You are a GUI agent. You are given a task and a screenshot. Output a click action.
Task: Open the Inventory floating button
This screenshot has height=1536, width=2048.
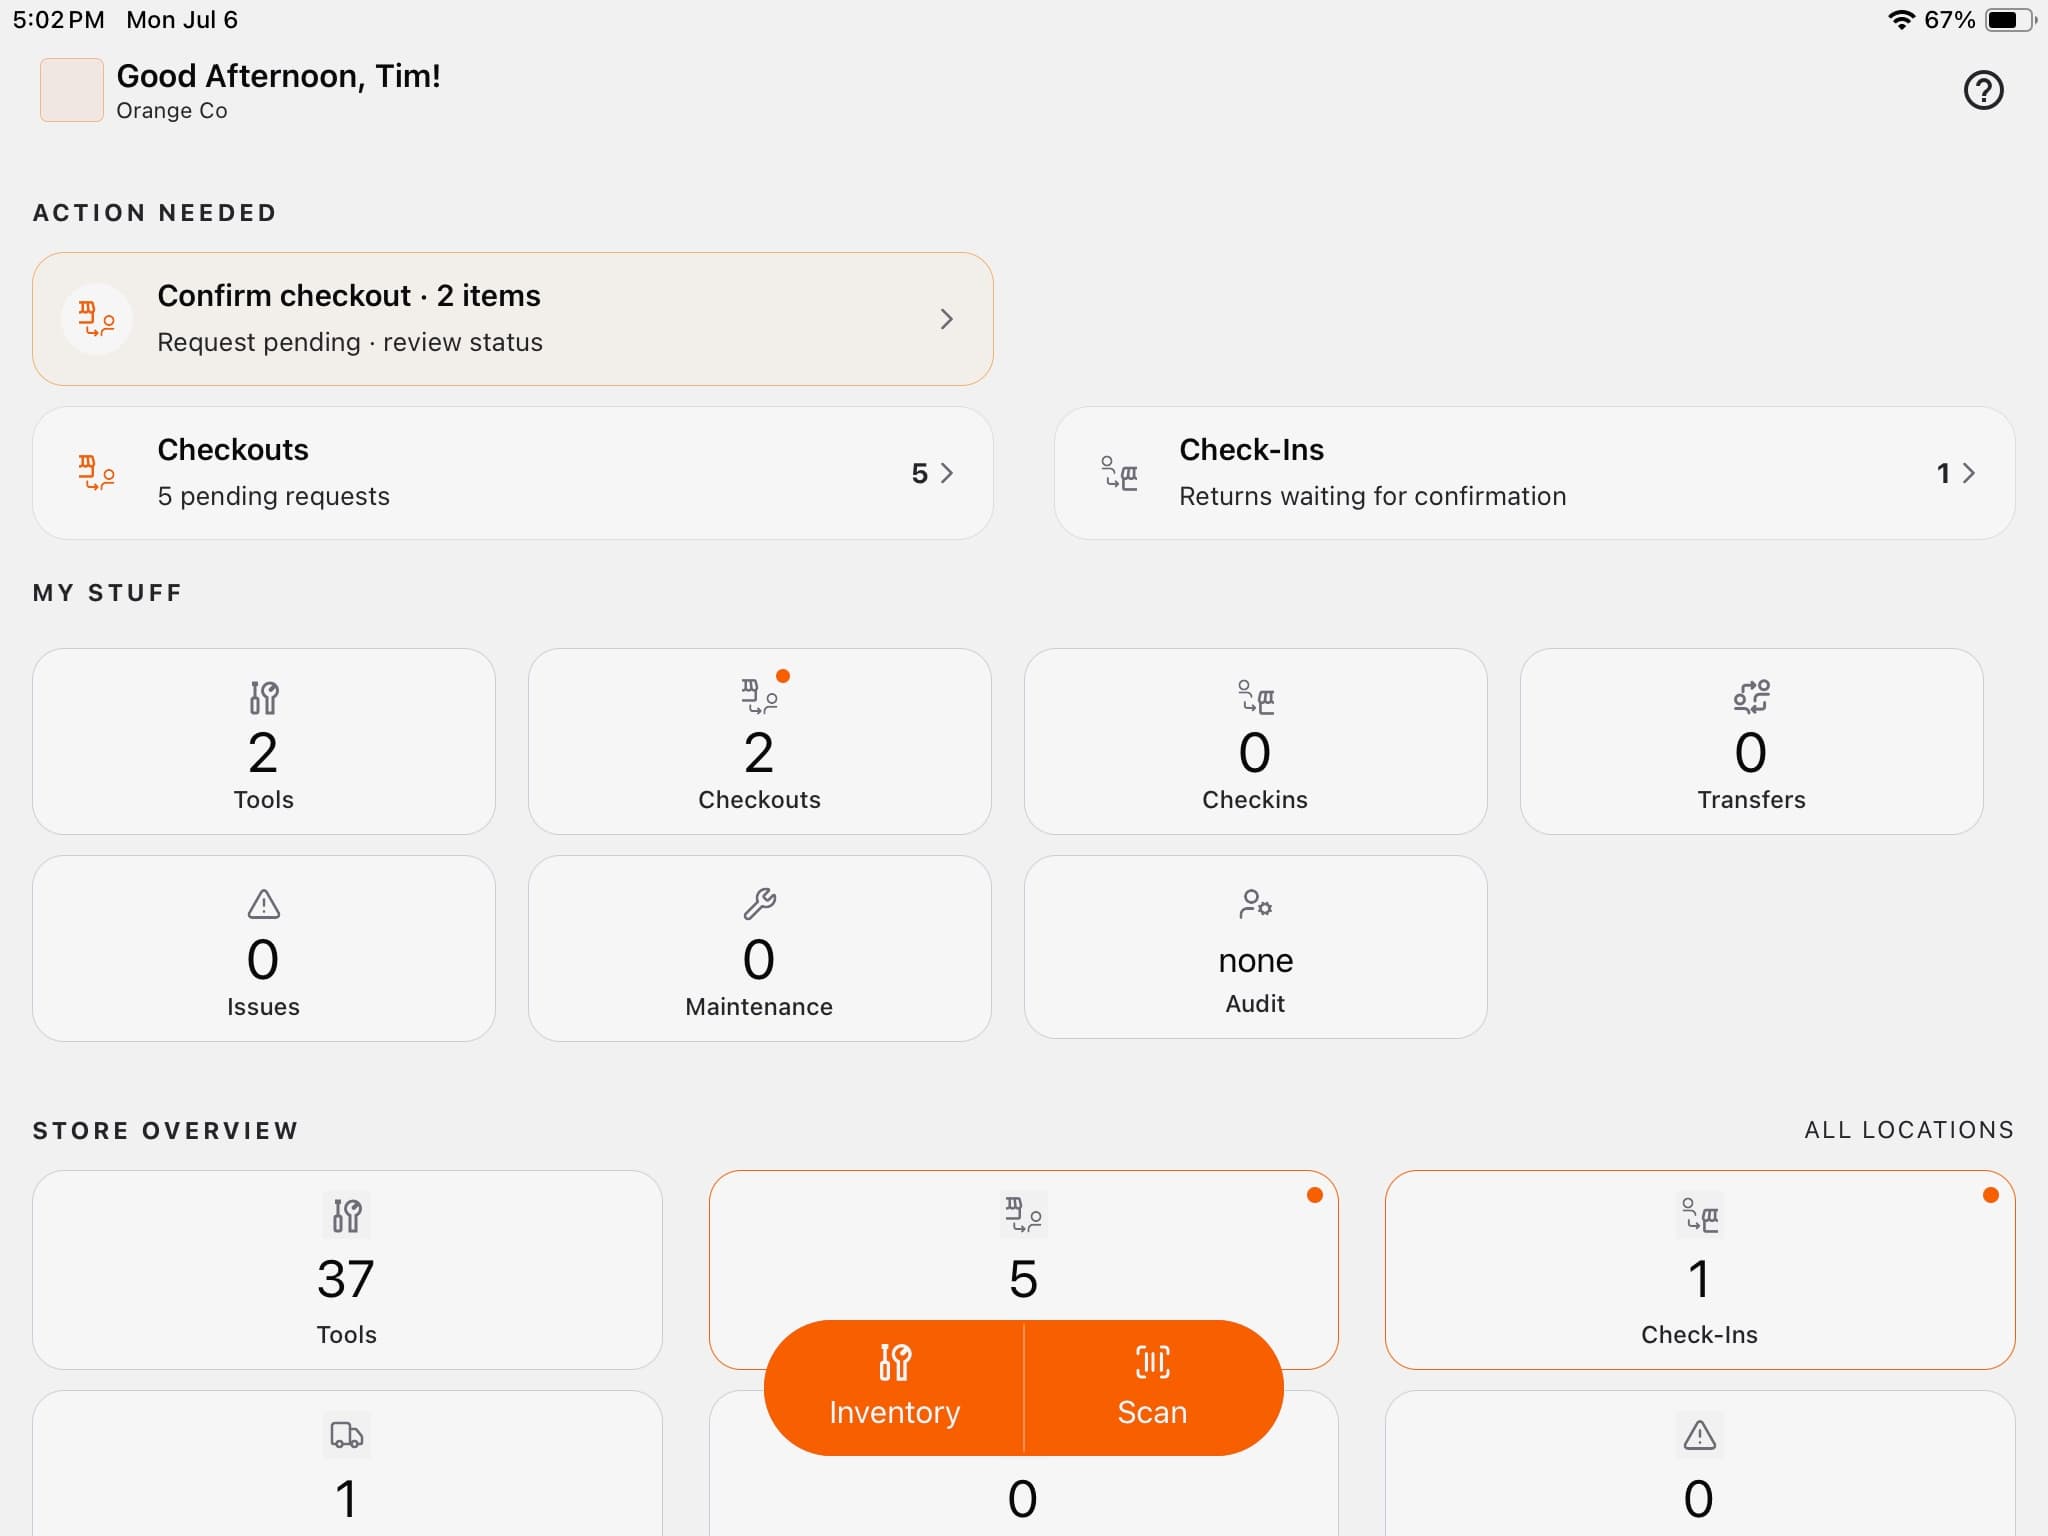pos(894,1388)
